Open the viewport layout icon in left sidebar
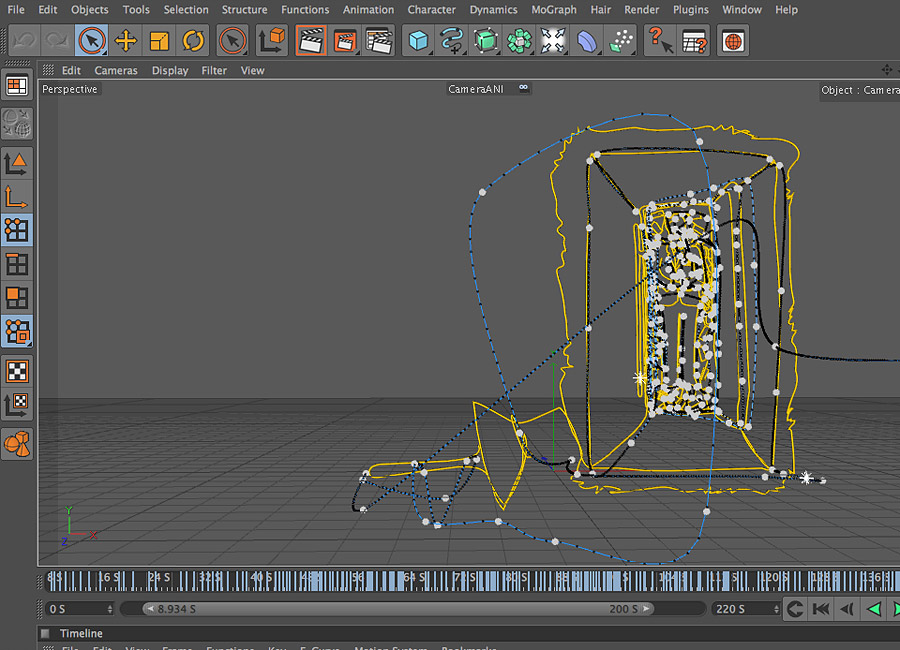The height and width of the screenshot is (650, 900). click(x=17, y=86)
